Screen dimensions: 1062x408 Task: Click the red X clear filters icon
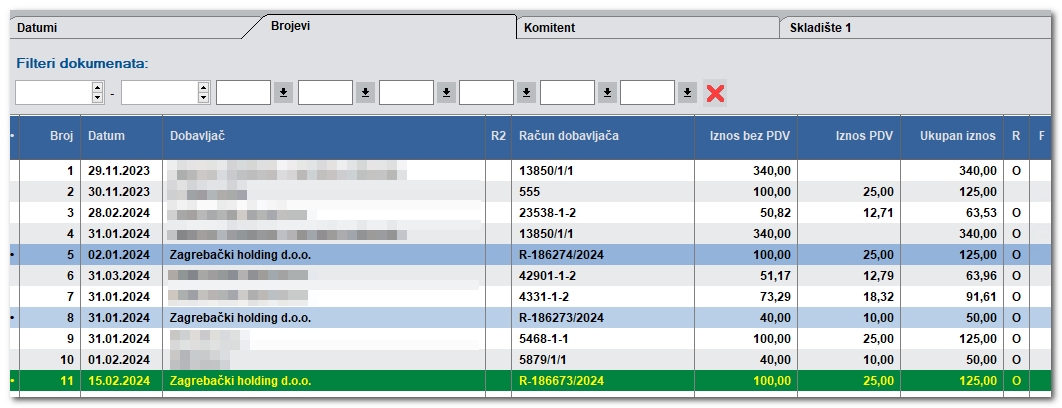pos(715,93)
